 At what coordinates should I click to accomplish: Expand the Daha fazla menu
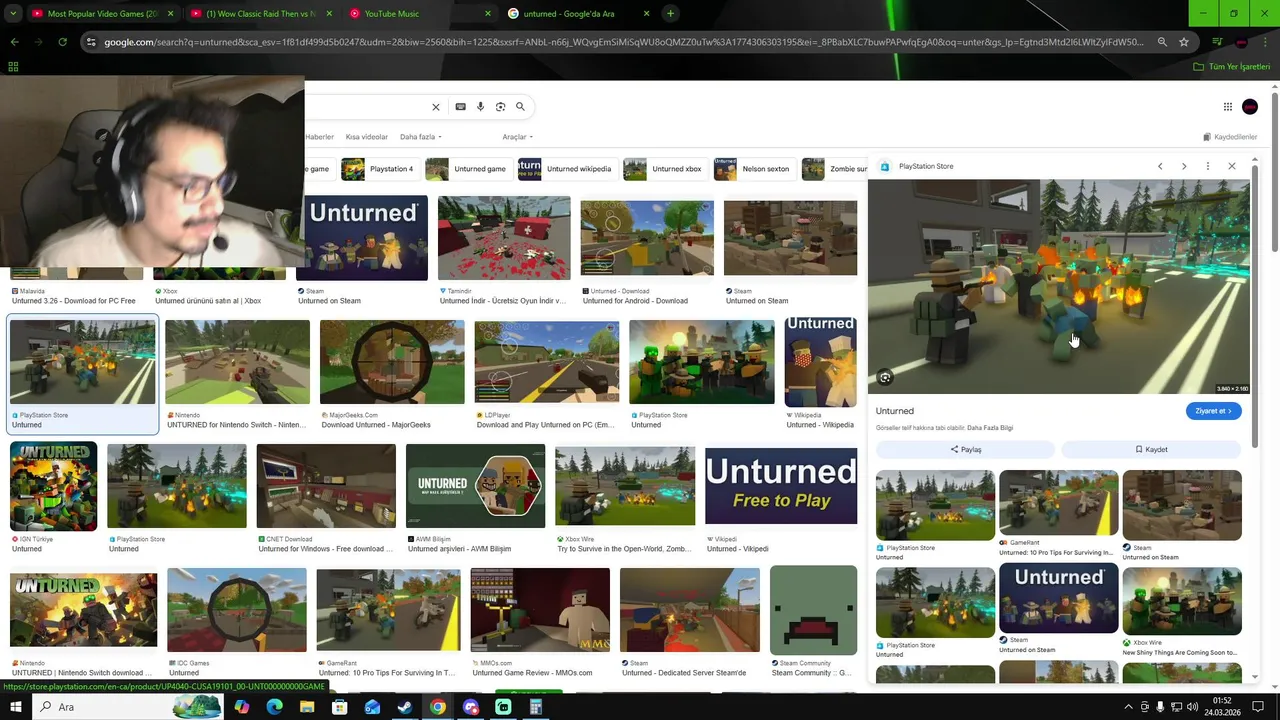[421, 137]
